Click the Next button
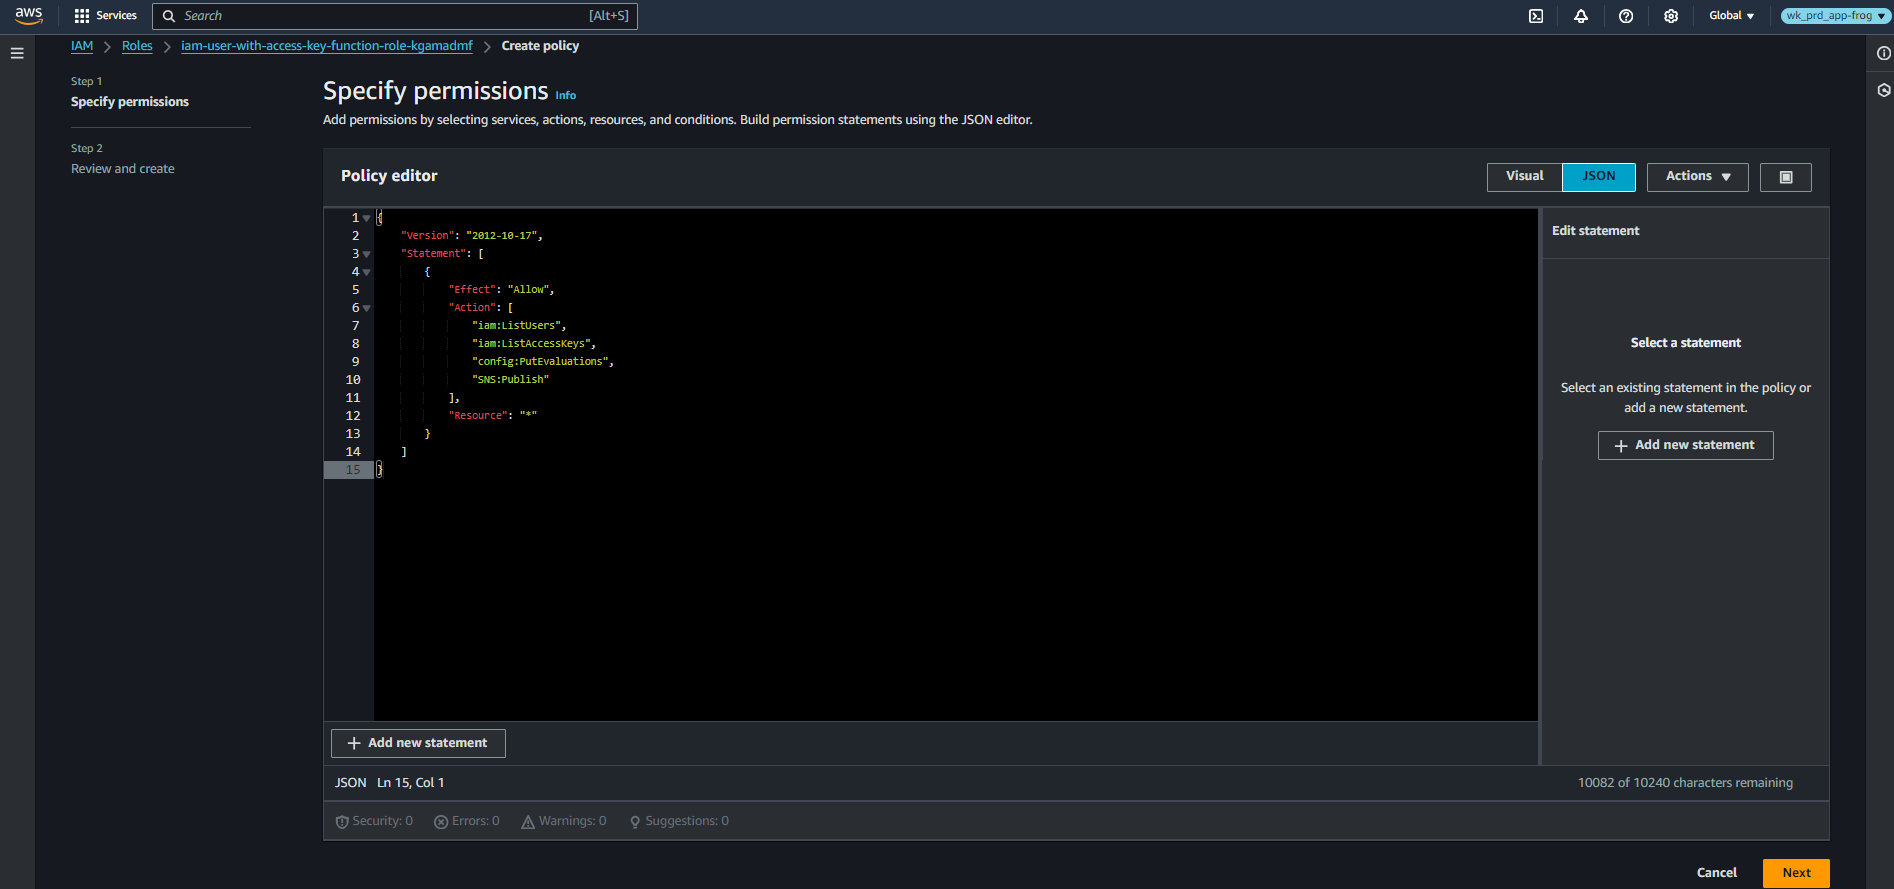Image resolution: width=1894 pixels, height=889 pixels. pyautogui.click(x=1796, y=873)
